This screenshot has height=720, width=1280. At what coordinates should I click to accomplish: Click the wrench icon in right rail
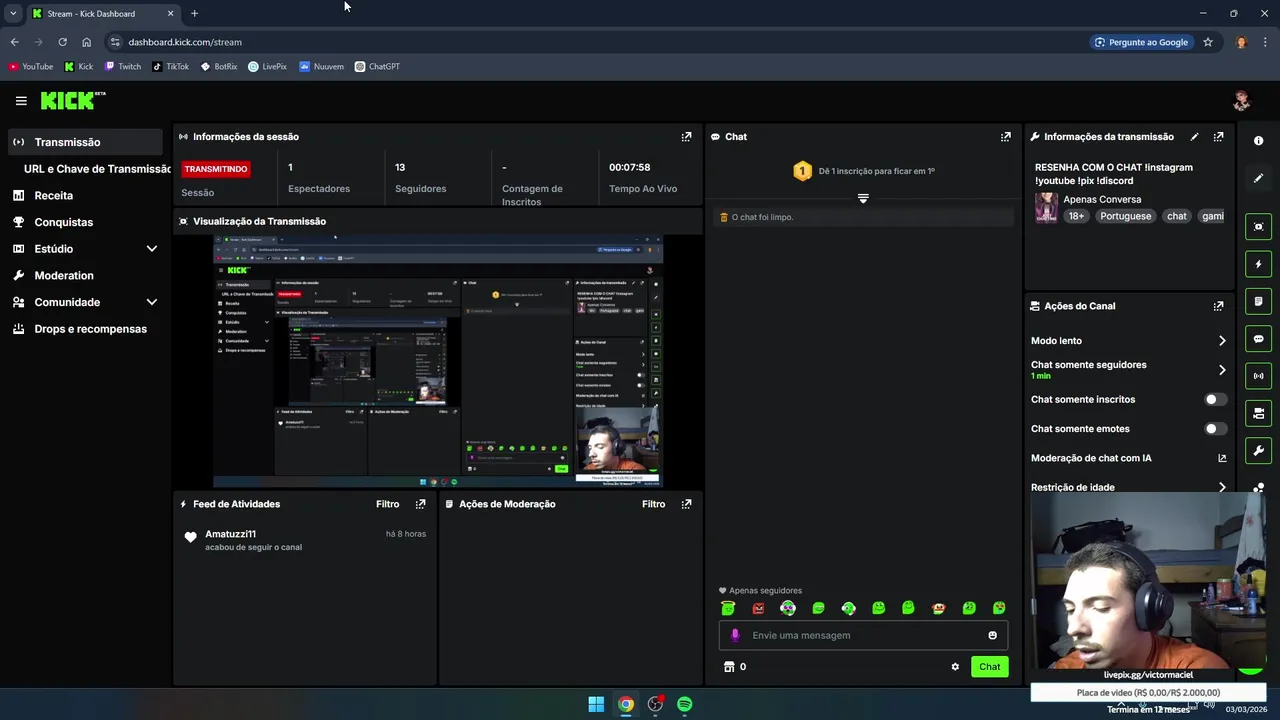pyautogui.click(x=1258, y=451)
